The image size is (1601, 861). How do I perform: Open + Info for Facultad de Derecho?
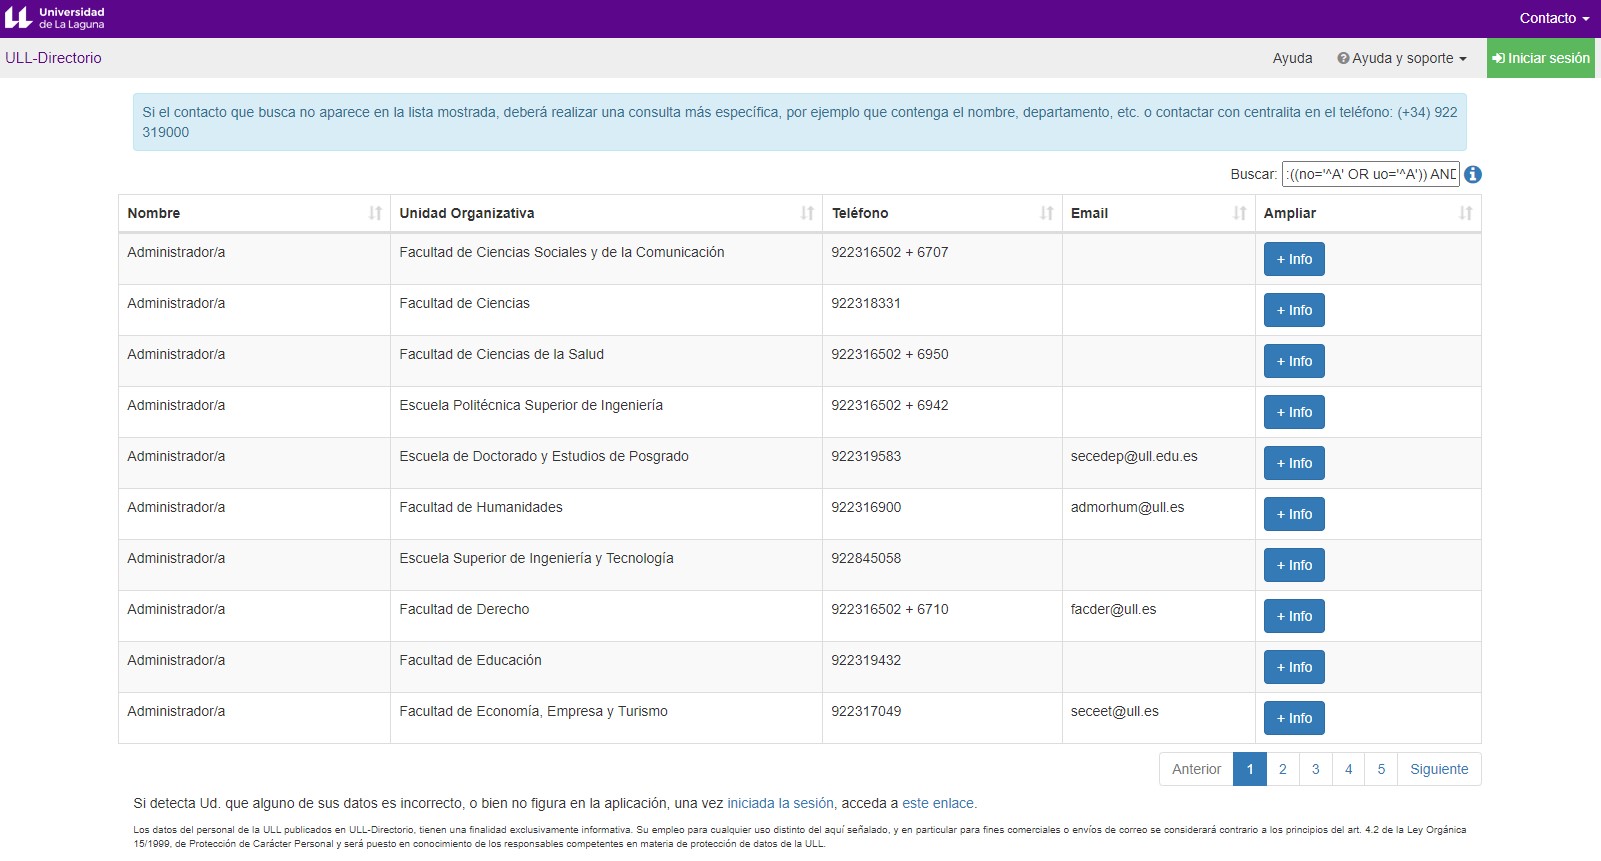click(1294, 616)
